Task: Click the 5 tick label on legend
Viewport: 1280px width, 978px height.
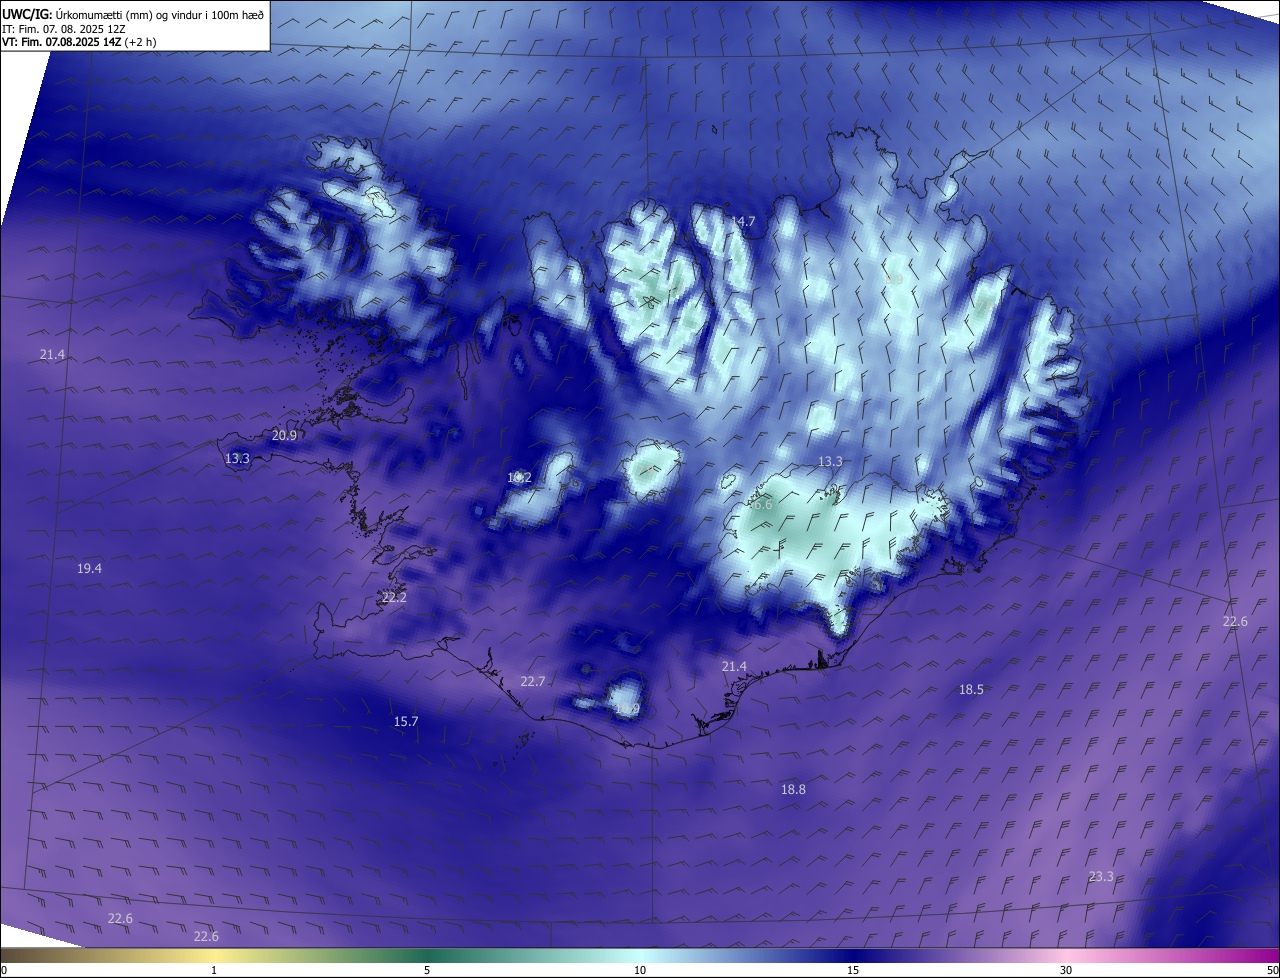Action: (427, 970)
